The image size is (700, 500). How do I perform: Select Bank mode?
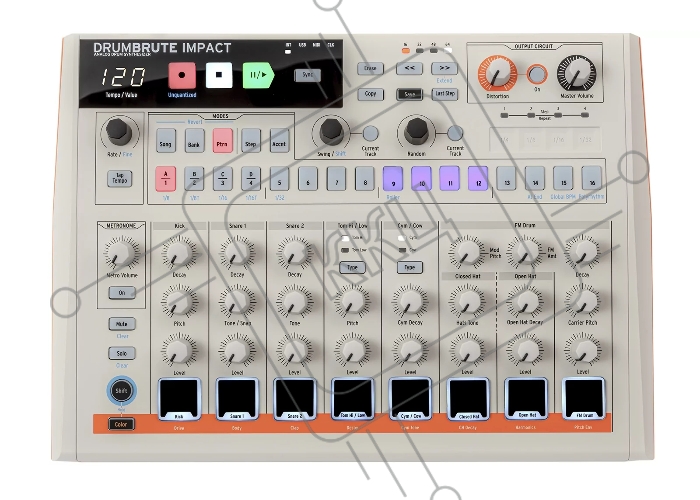pos(194,142)
